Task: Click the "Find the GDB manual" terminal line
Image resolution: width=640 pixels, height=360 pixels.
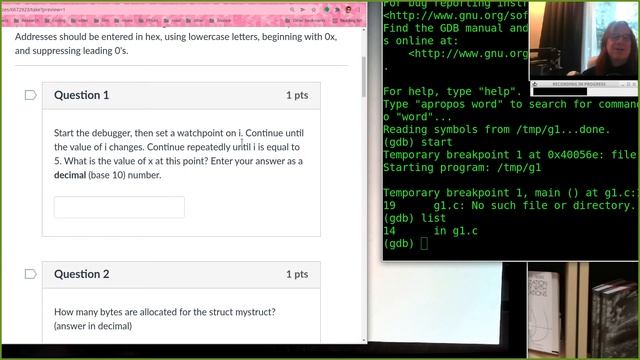Action: [x=456, y=28]
